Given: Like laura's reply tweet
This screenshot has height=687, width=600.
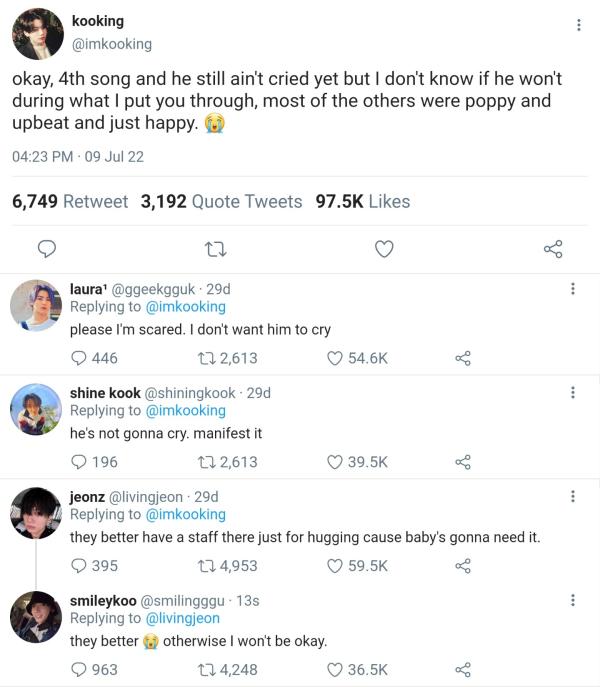Looking at the screenshot, I should point(336,358).
